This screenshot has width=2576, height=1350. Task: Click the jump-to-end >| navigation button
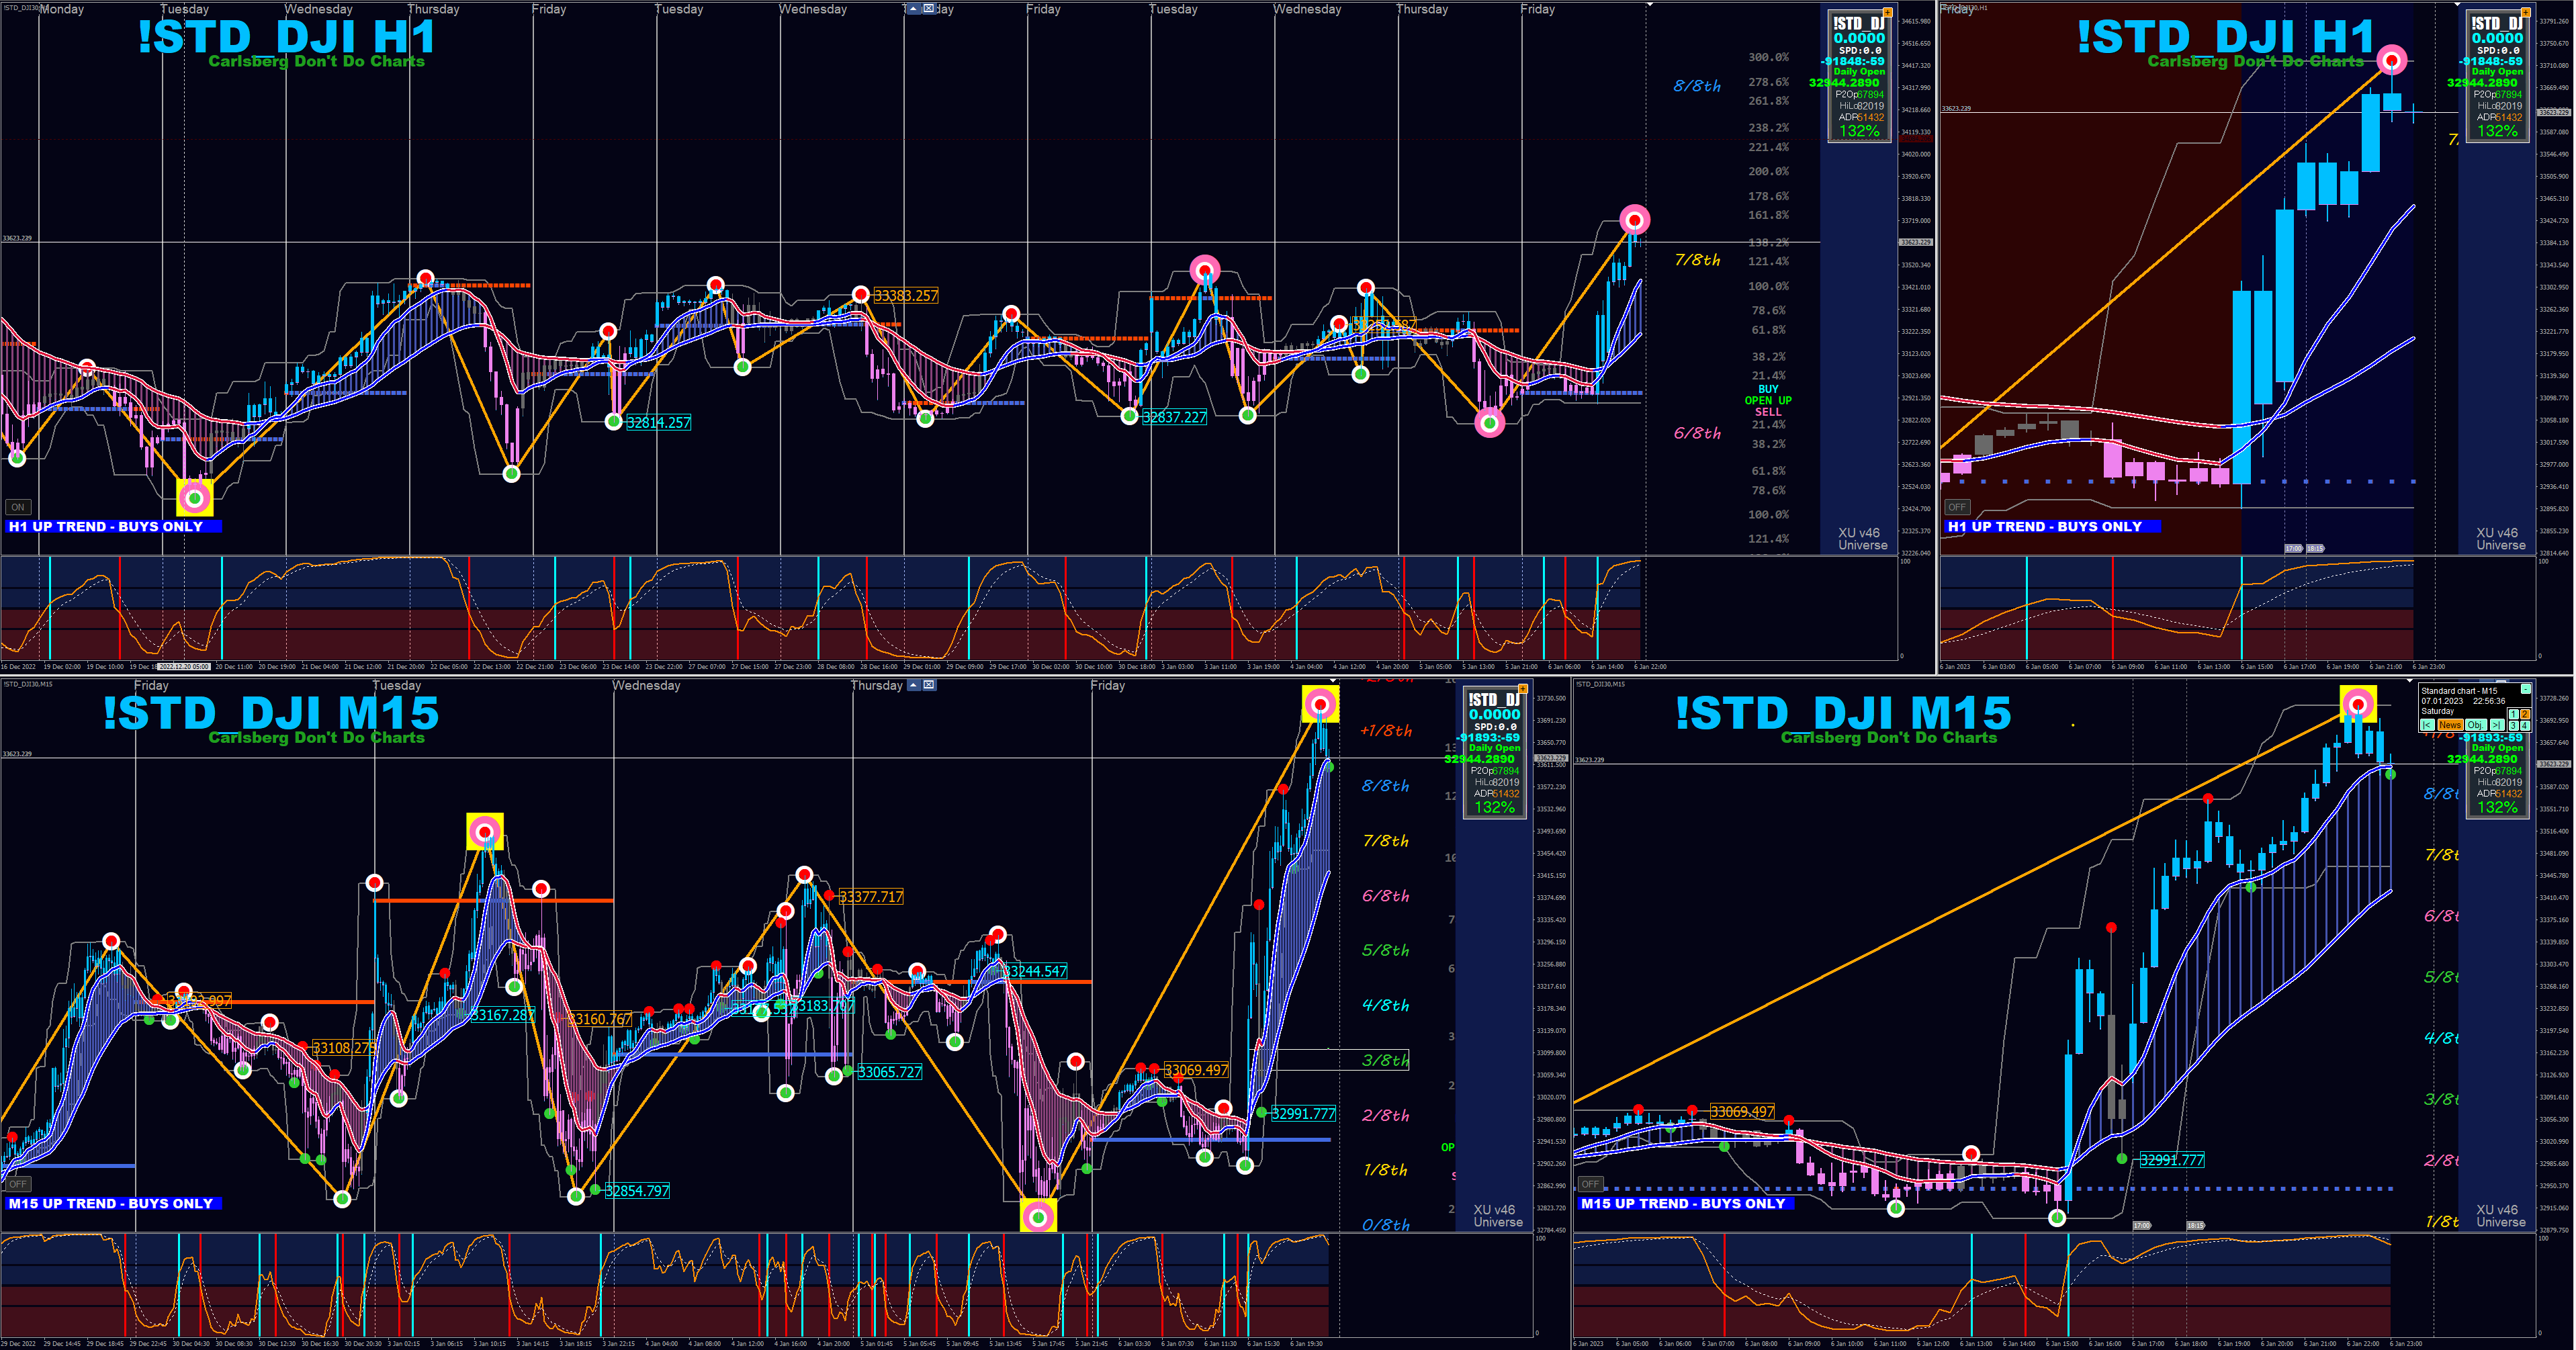[x=2497, y=725]
